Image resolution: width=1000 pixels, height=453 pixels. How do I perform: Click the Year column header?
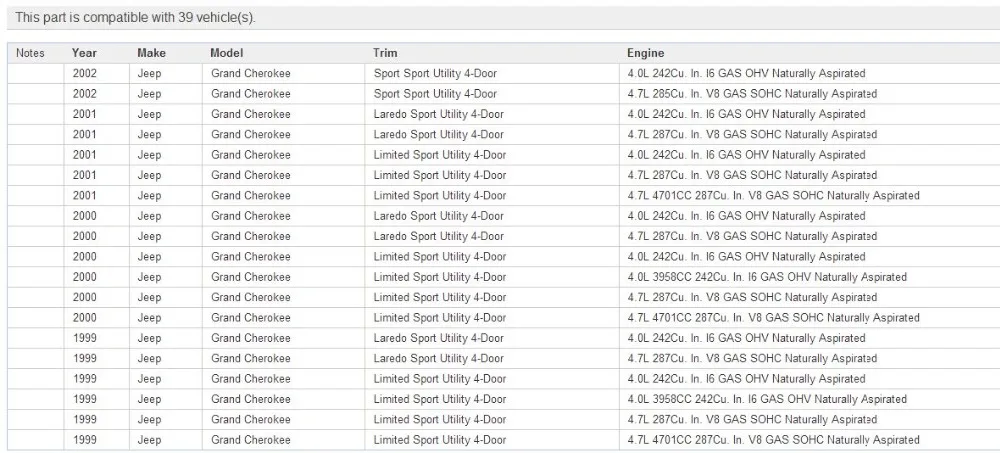coord(84,53)
